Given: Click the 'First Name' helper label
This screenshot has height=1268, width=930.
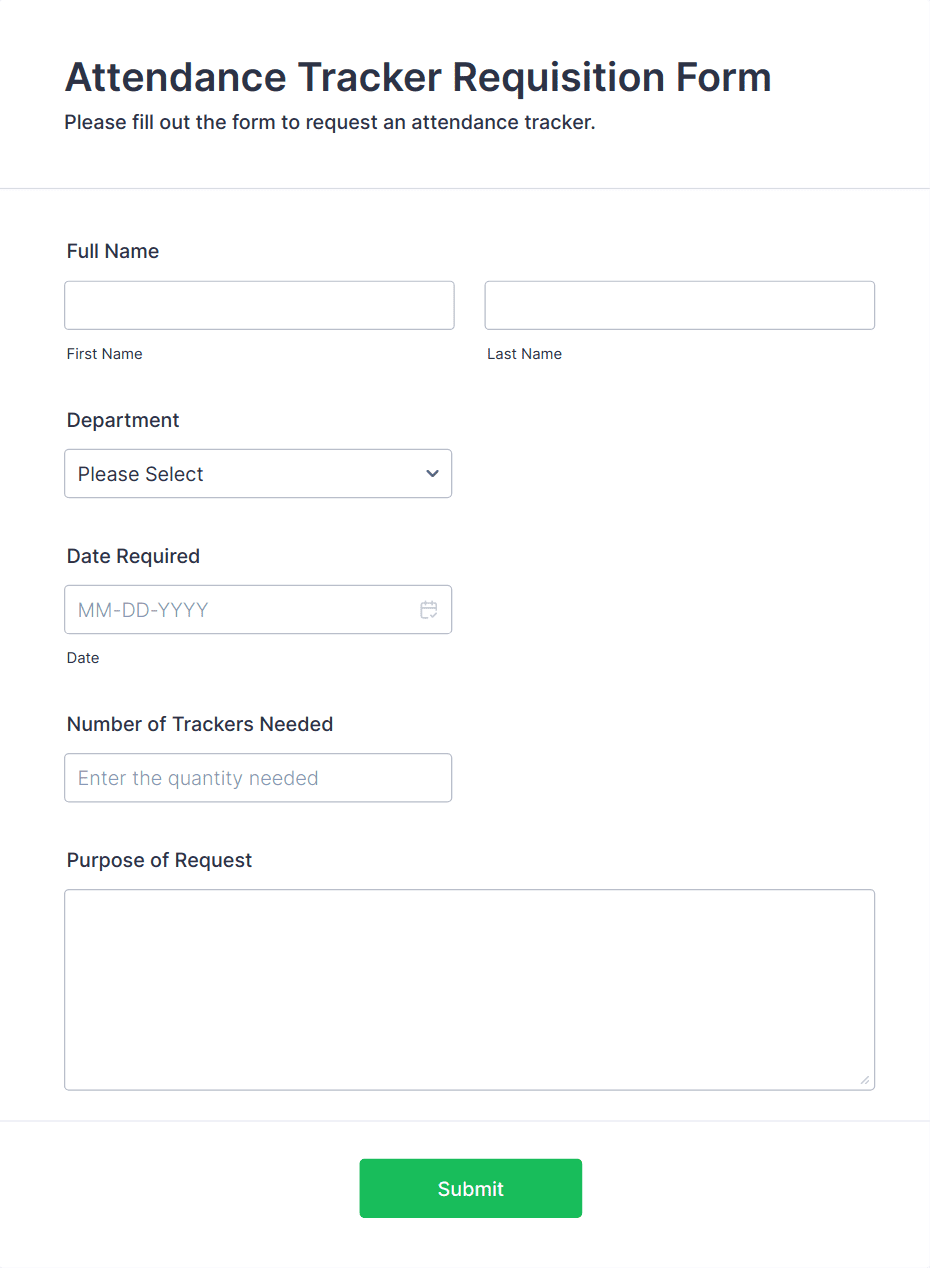Looking at the screenshot, I should pos(104,353).
